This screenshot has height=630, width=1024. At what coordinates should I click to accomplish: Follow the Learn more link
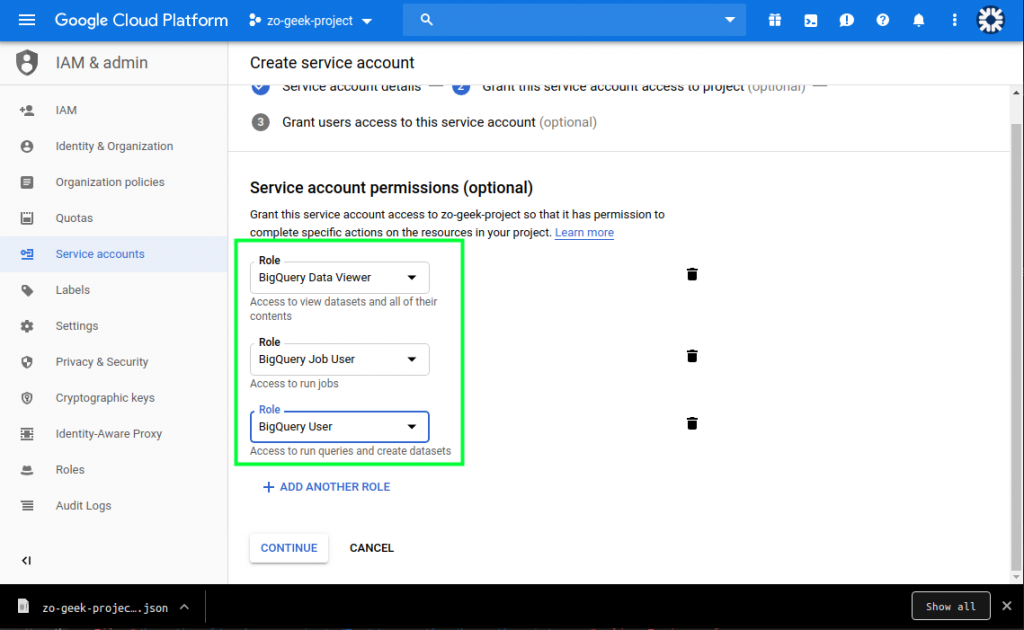click(x=584, y=232)
